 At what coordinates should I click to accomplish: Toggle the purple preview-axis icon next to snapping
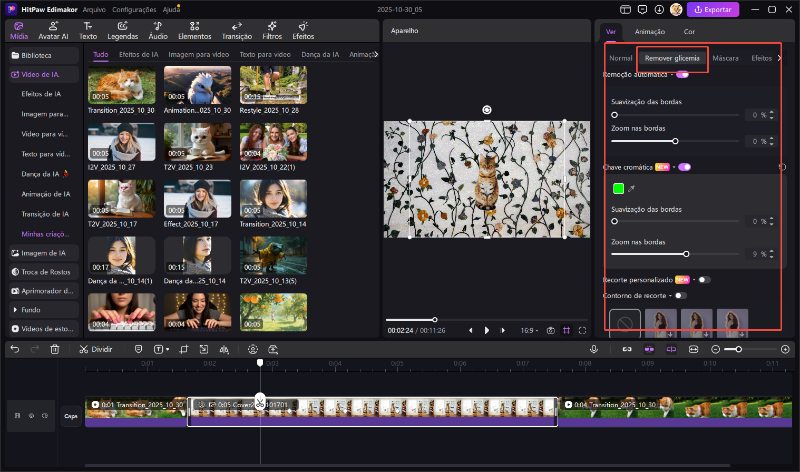pyautogui.click(x=671, y=349)
